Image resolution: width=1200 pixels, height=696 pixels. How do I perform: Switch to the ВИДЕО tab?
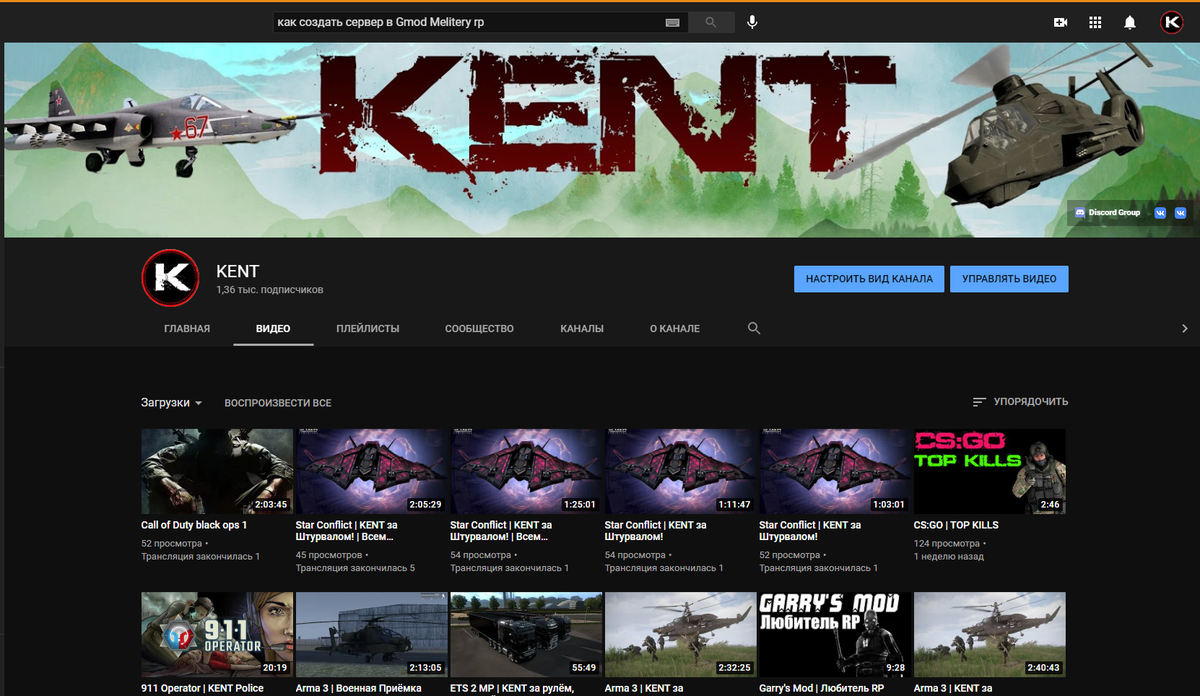coord(273,328)
